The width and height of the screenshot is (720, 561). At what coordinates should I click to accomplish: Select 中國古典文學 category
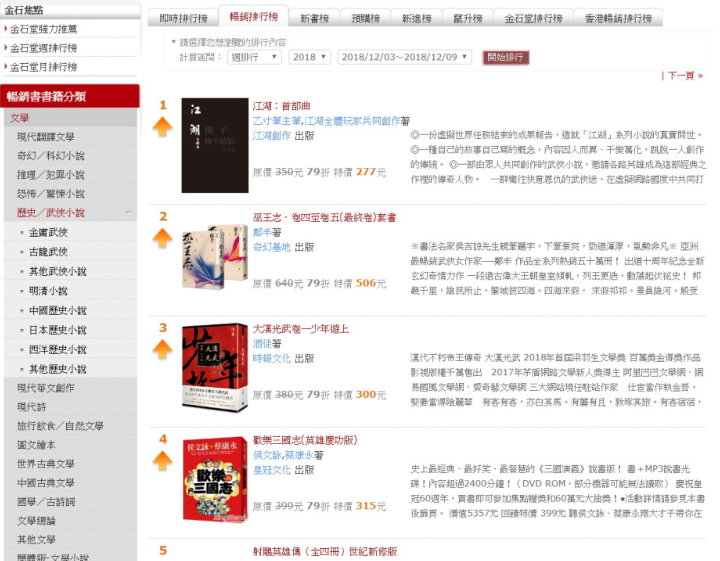pos(46,483)
